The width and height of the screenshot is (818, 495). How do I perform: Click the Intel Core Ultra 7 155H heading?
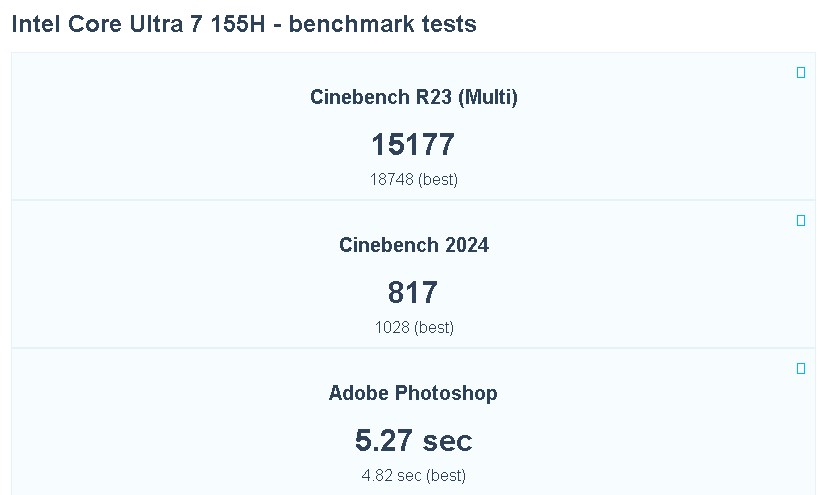(x=144, y=24)
